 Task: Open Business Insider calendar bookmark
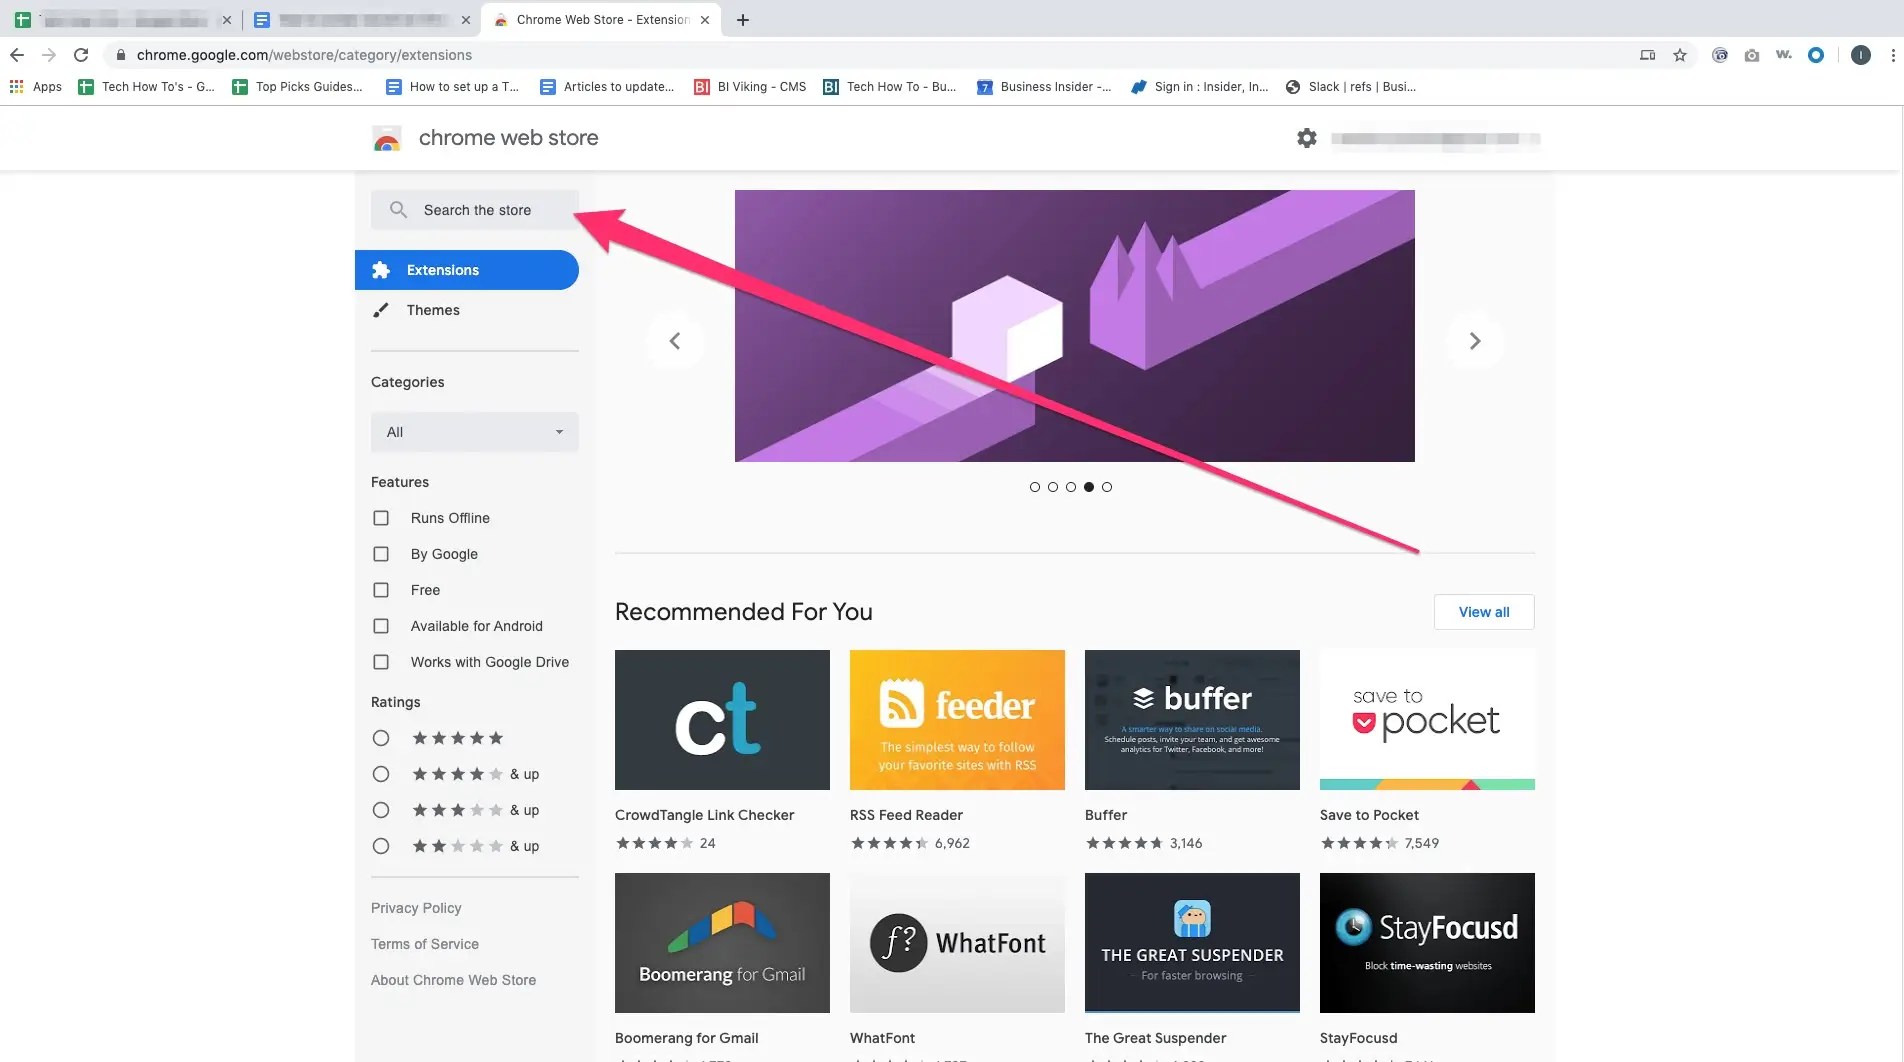click(x=1044, y=87)
